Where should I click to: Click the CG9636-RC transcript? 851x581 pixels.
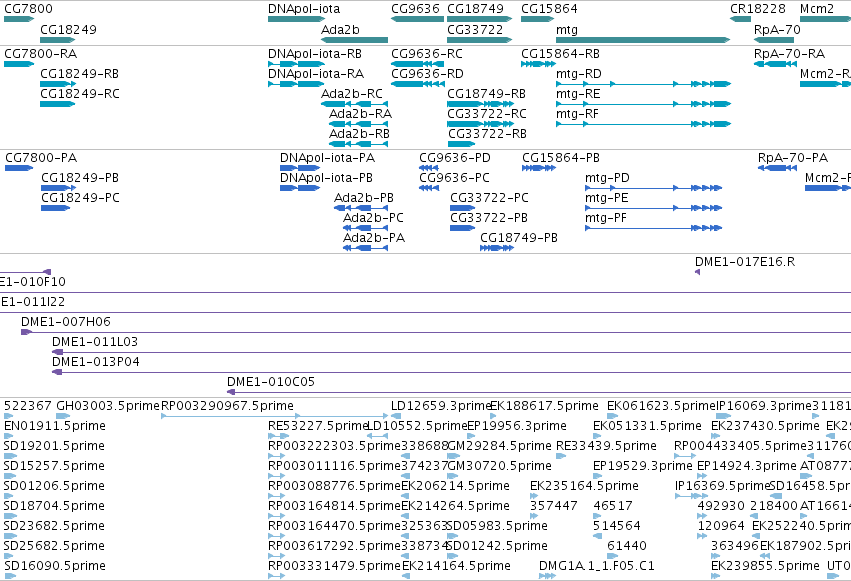(x=417, y=64)
